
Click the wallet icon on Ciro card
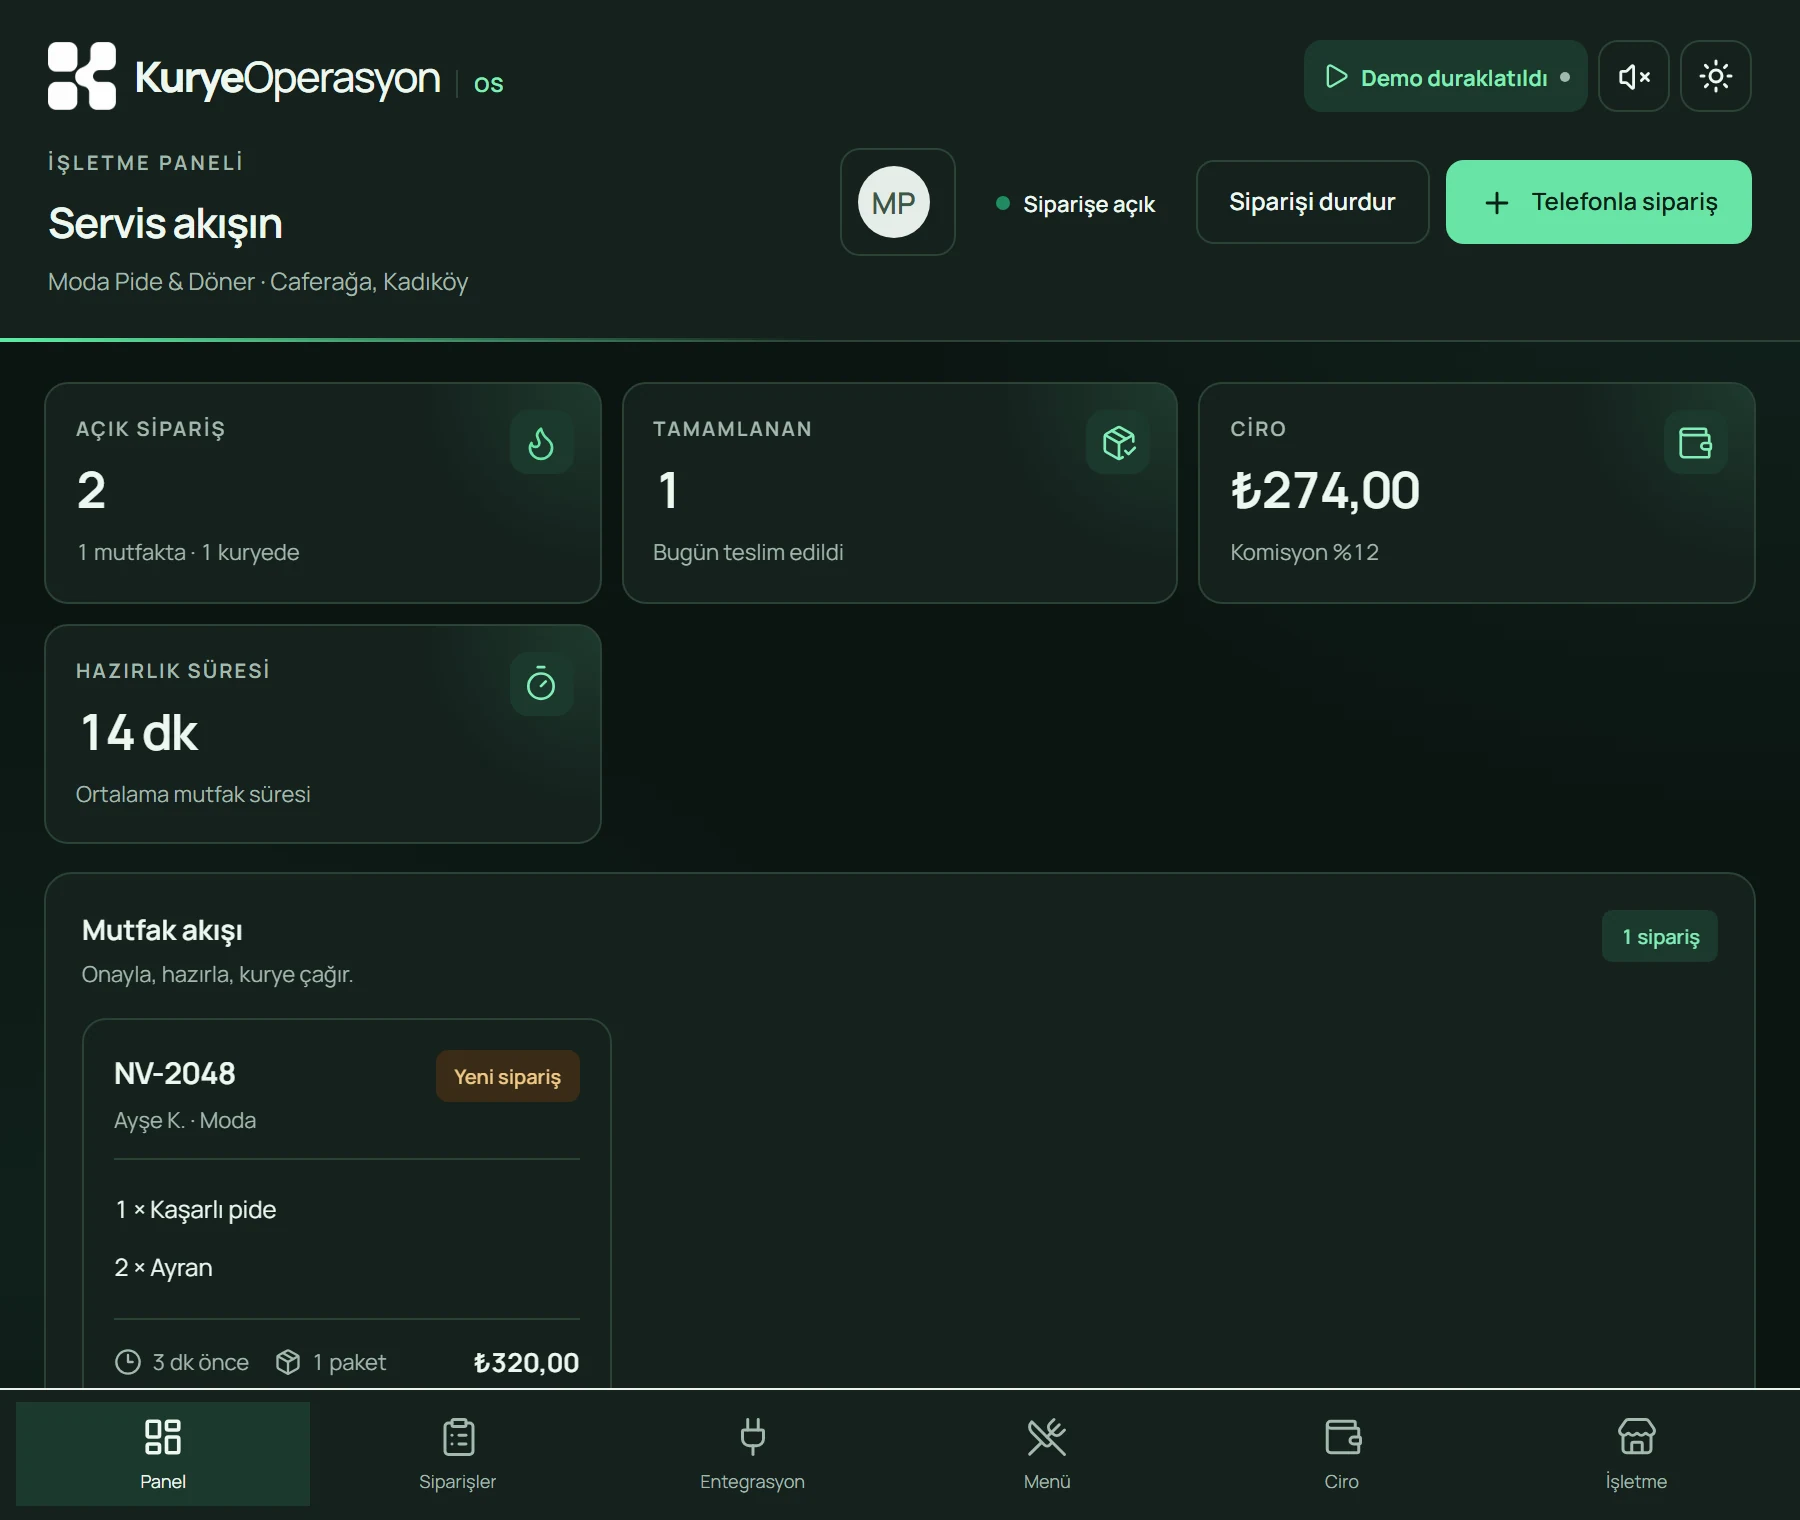[1695, 443]
